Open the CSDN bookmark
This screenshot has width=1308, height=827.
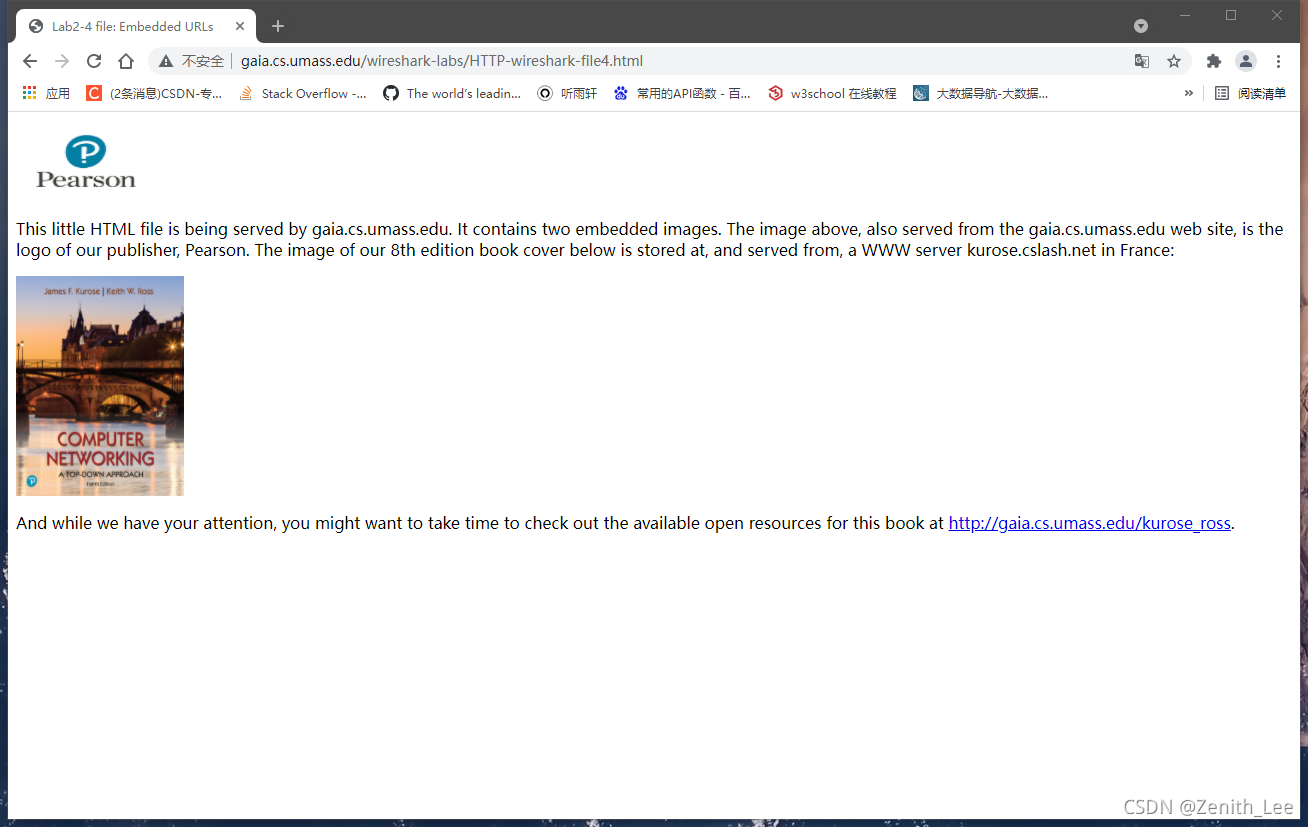154,93
